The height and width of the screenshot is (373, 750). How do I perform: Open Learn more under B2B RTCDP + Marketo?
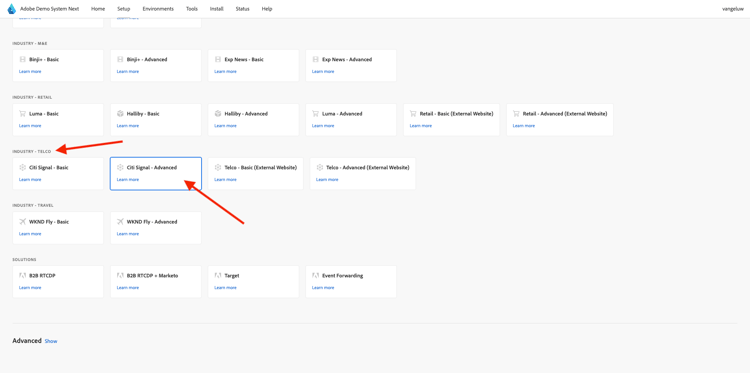[x=128, y=288]
